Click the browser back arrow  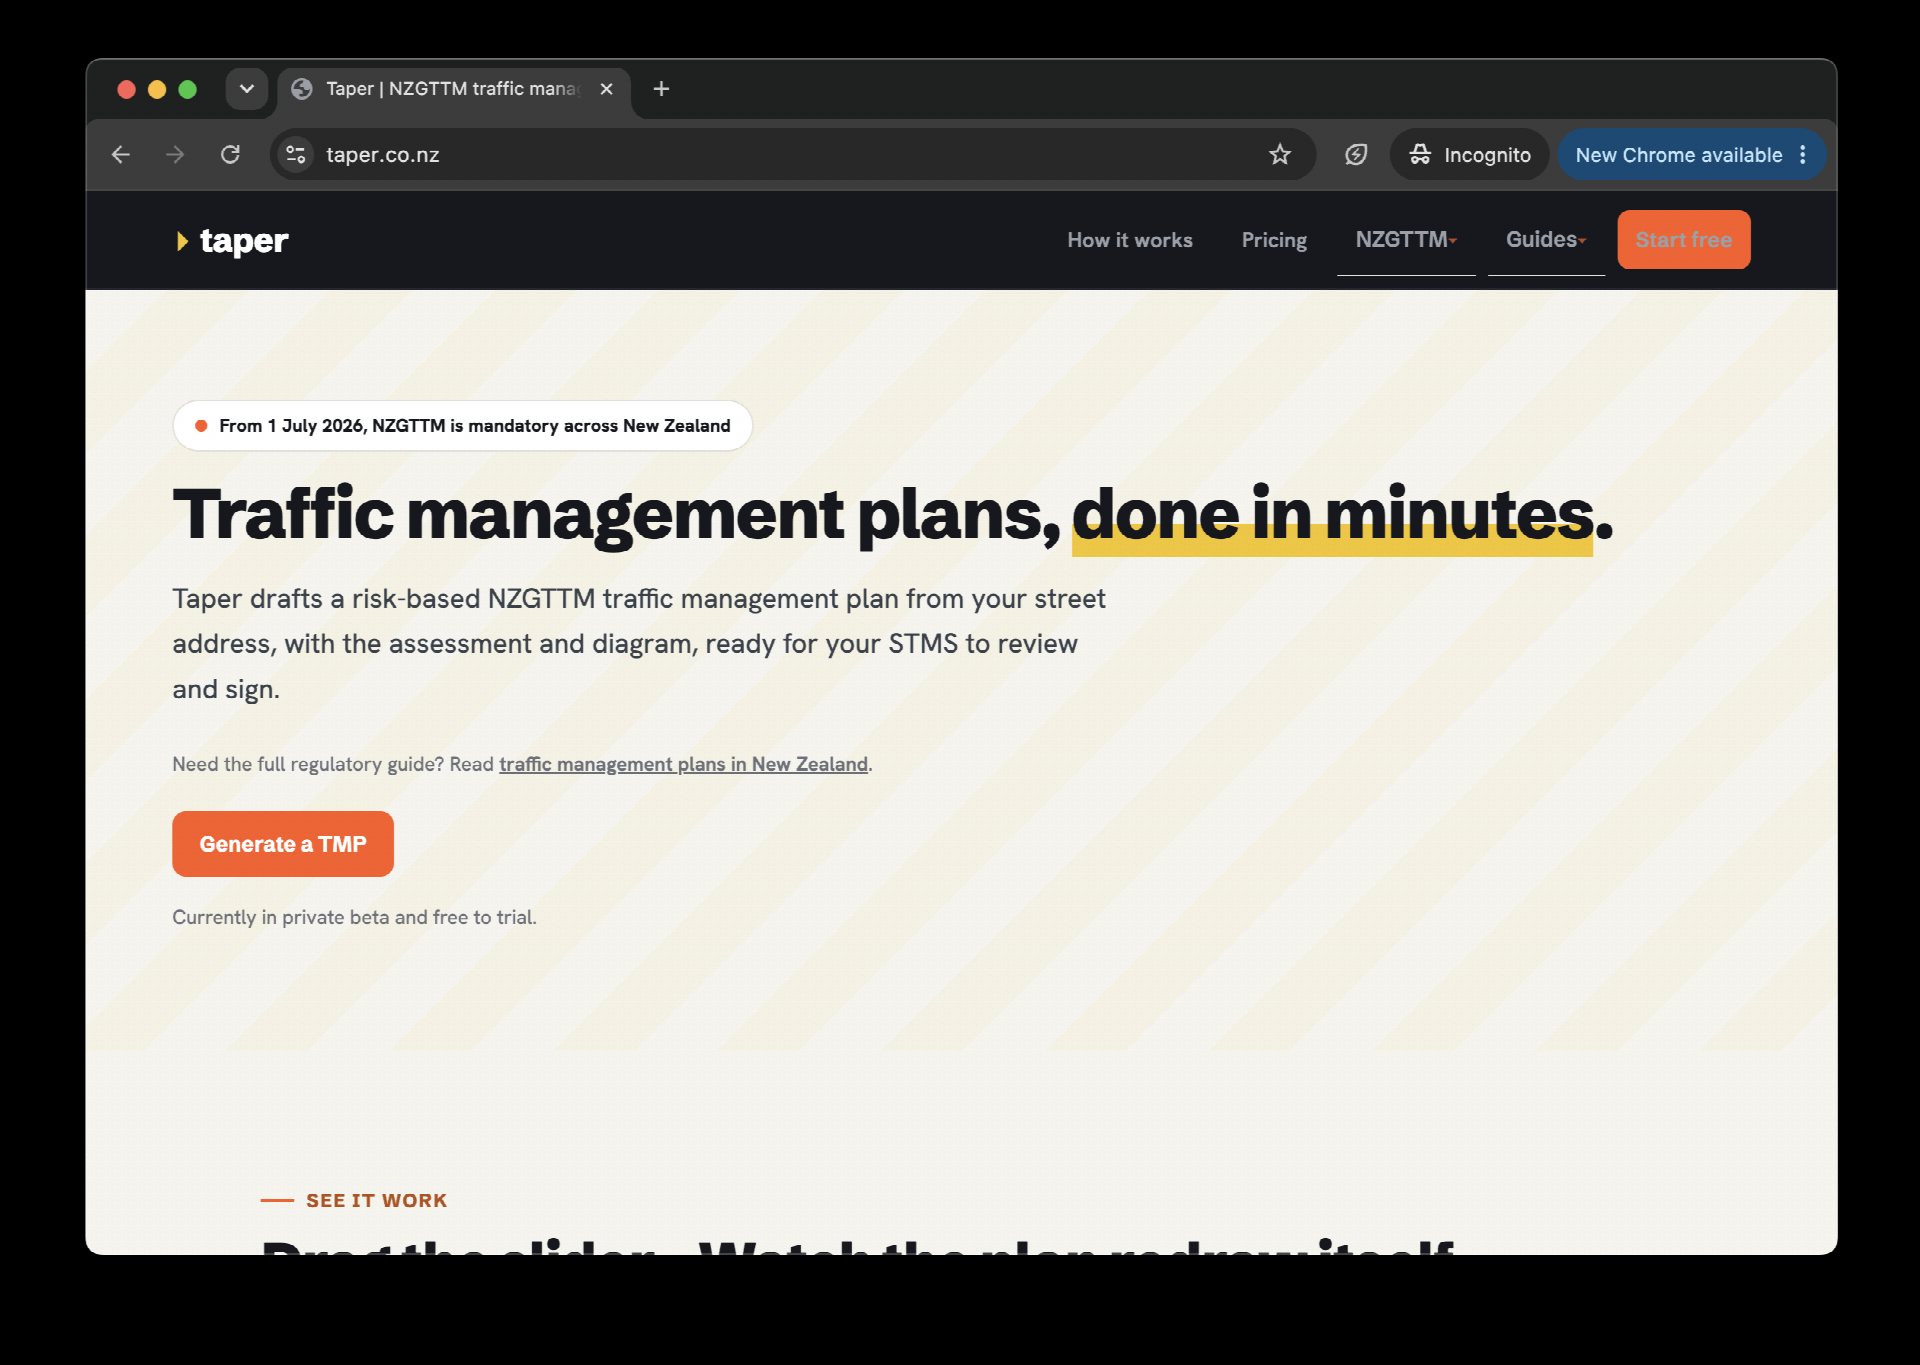(121, 155)
